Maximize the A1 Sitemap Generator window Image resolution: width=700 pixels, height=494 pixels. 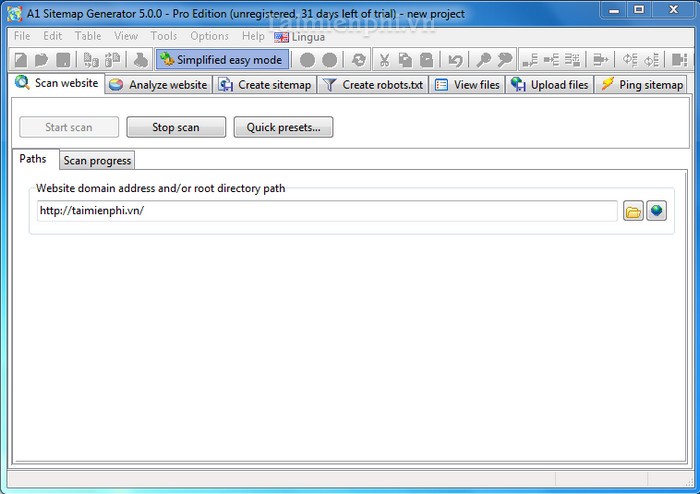click(639, 10)
